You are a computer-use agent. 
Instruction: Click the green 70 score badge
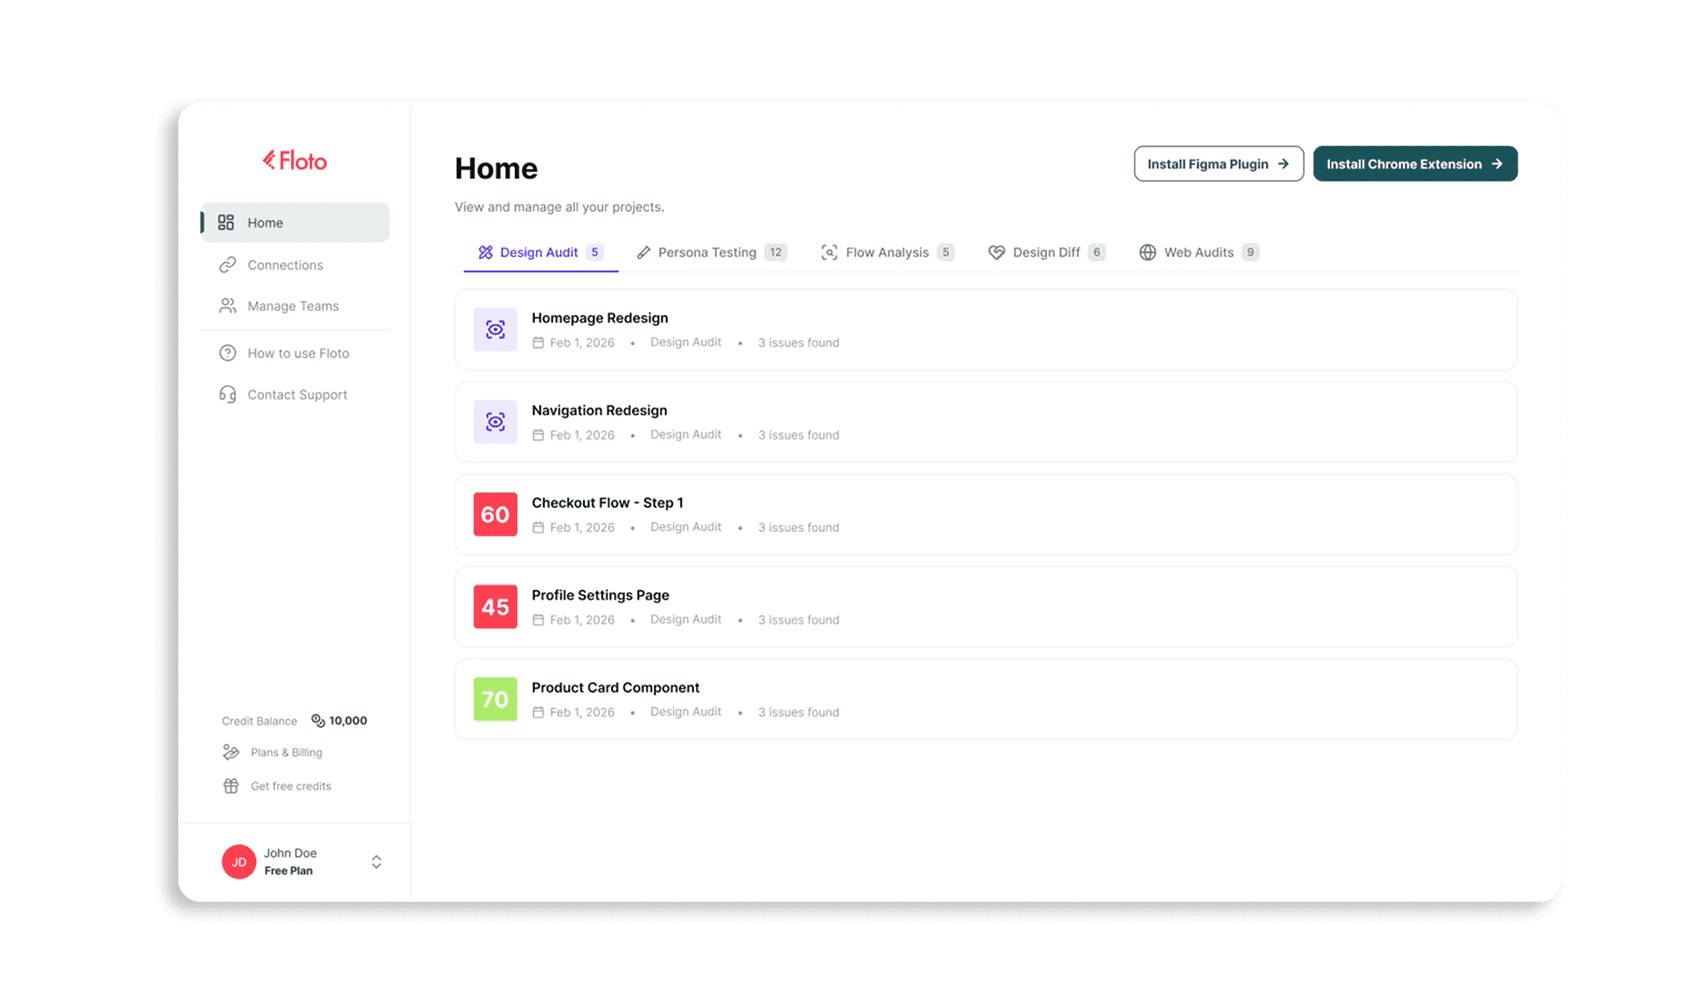coord(495,699)
